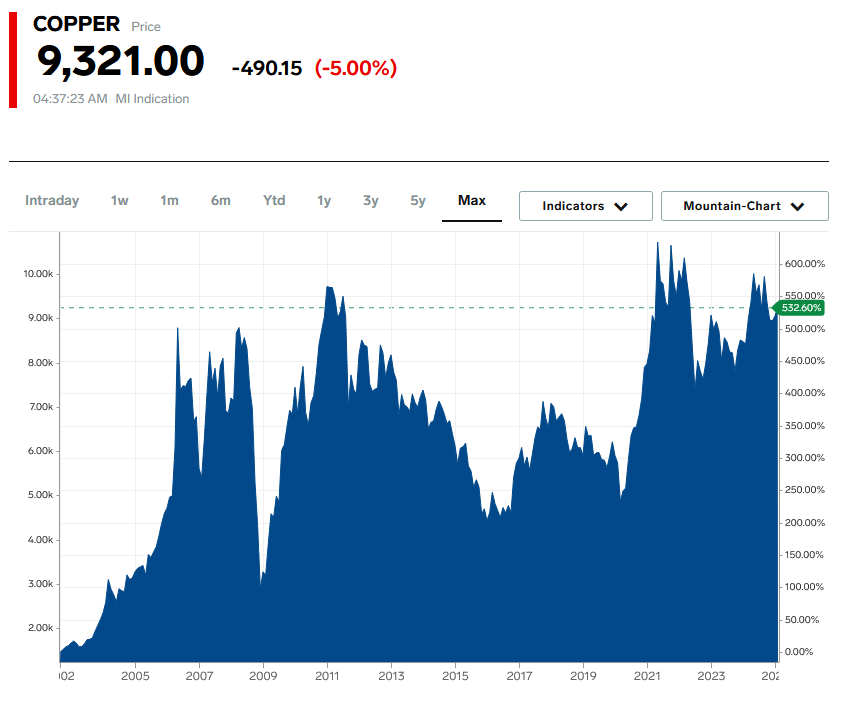The height and width of the screenshot is (717, 849).
Task: Switch chart to Ytd range
Action: click(x=274, y=201)
